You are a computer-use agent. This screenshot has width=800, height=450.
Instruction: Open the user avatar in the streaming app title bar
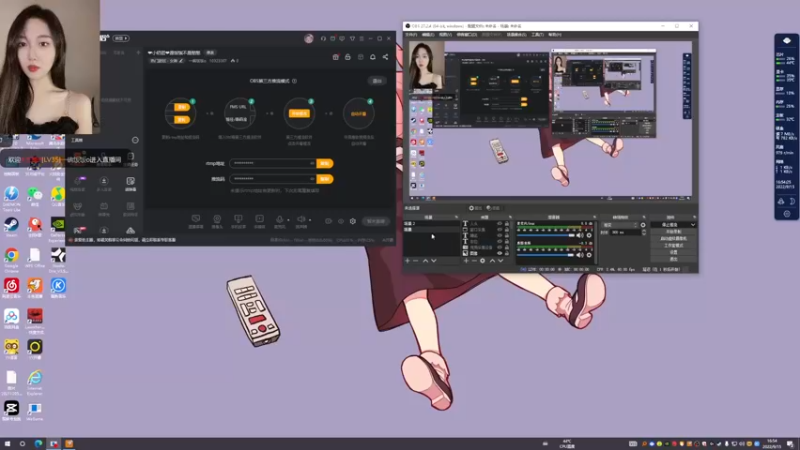pyautogui.click(x=309, y=38)
